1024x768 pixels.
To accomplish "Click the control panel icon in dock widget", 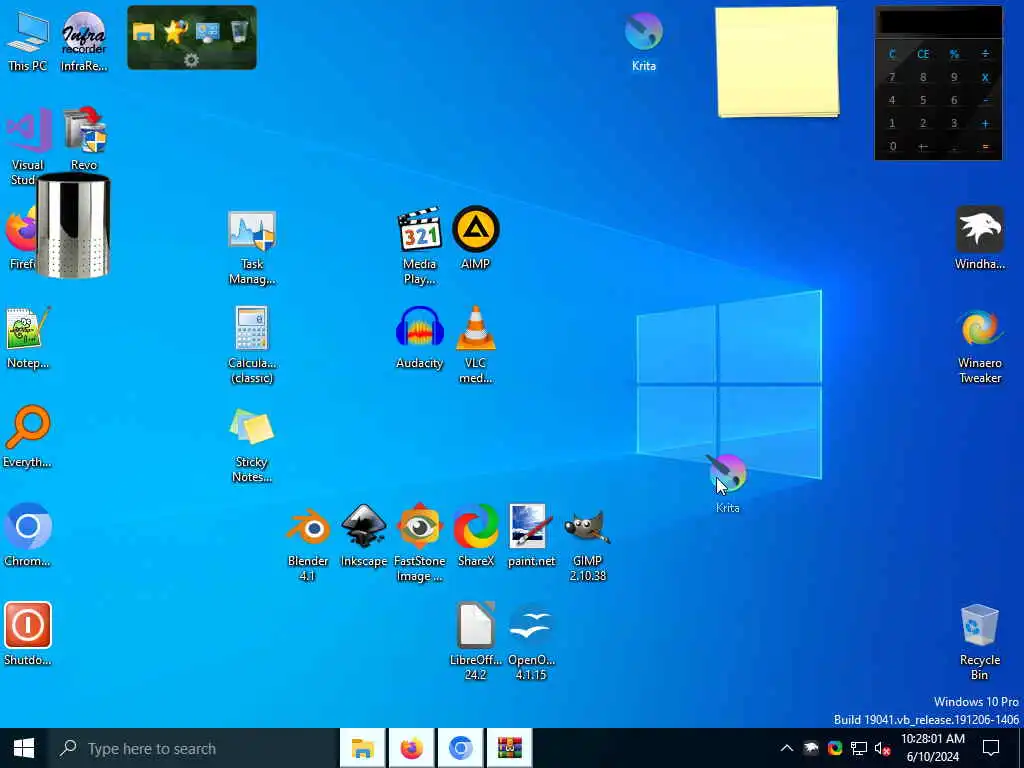I will pos(207,31).
